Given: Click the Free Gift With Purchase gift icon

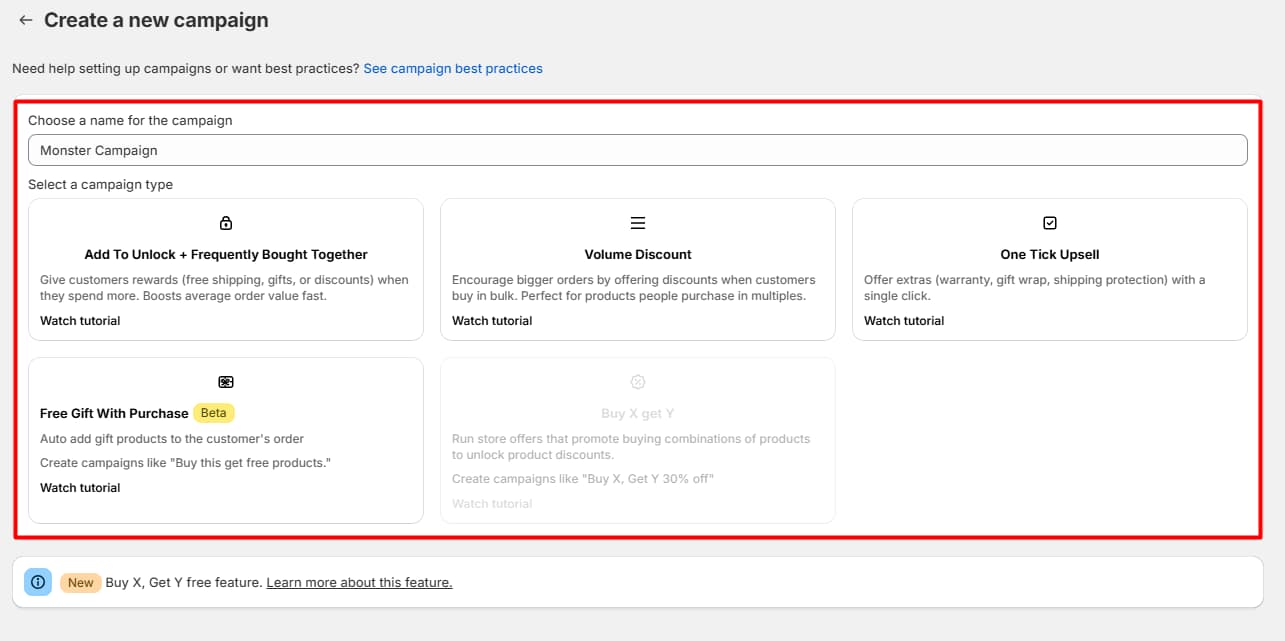Looking at the screenshot, I should (x=226, y=382).
